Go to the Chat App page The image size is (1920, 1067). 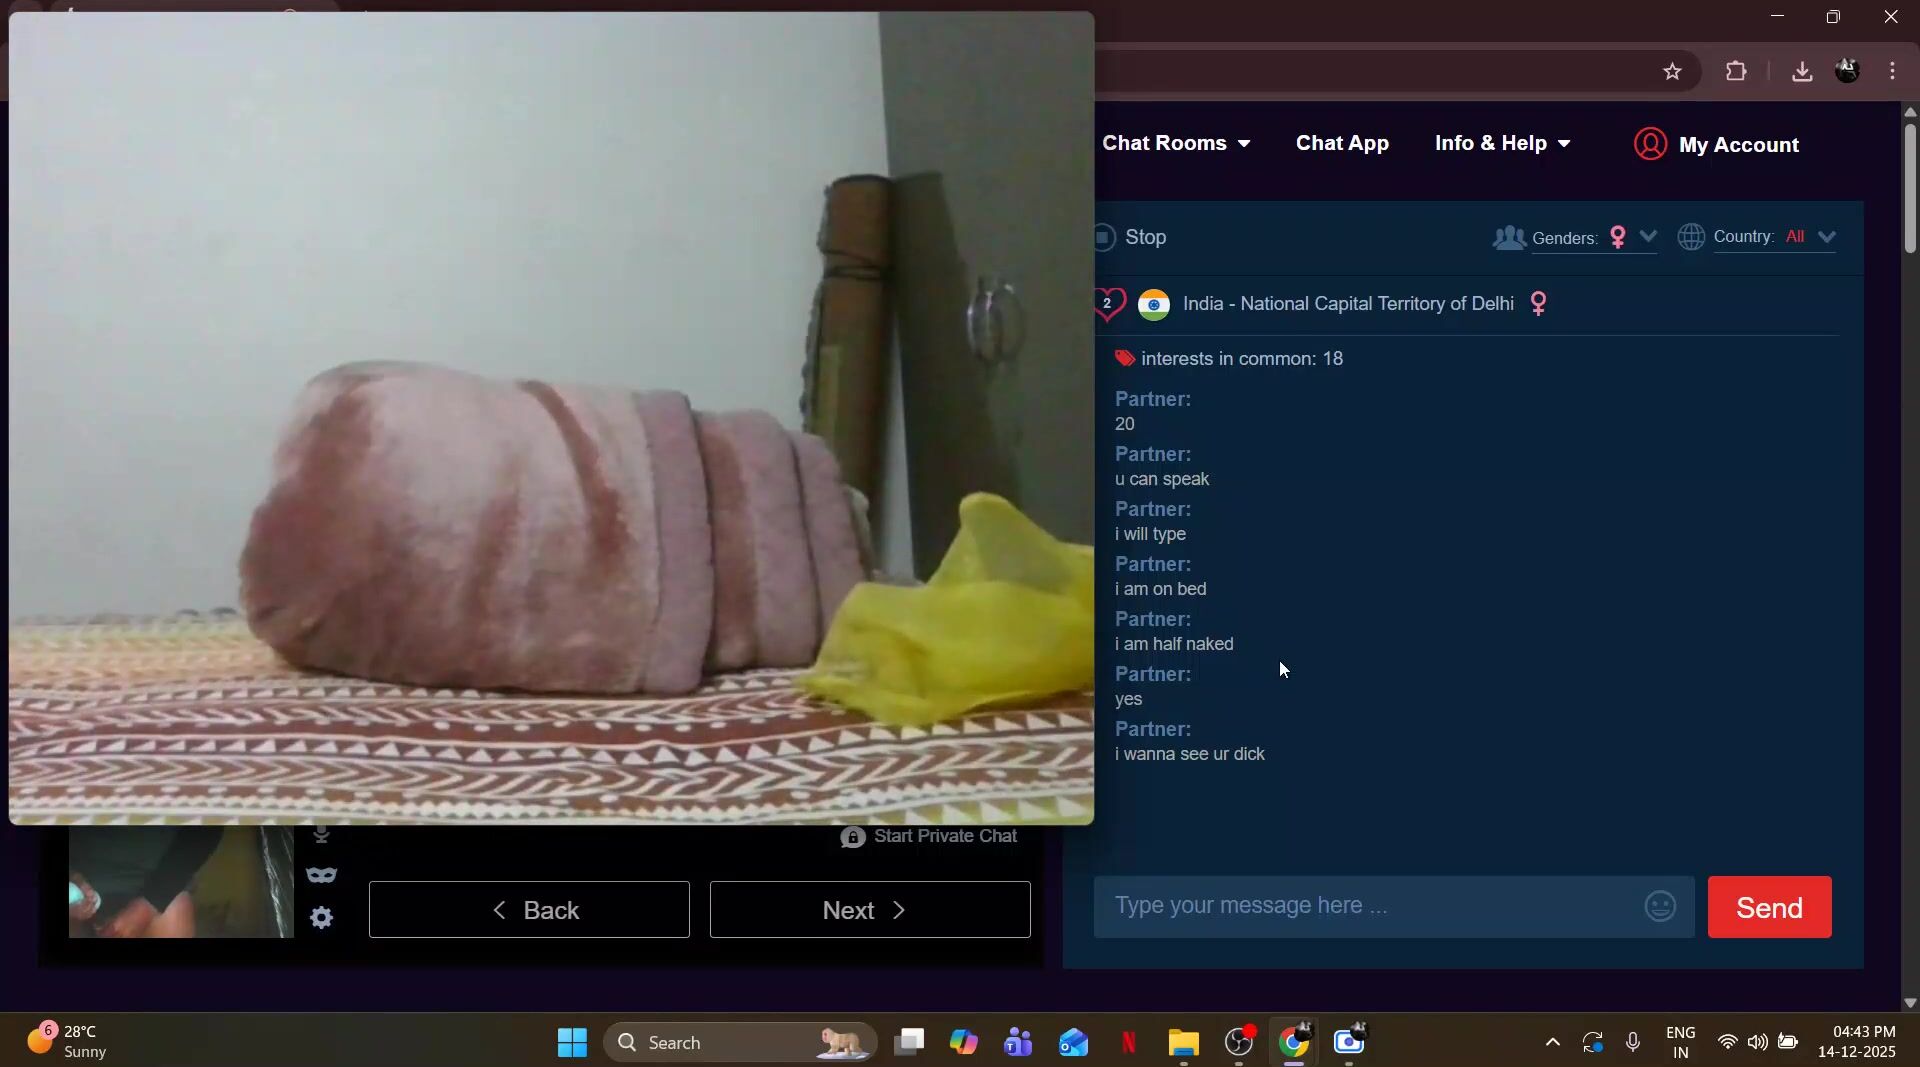tap(1342, 144)
